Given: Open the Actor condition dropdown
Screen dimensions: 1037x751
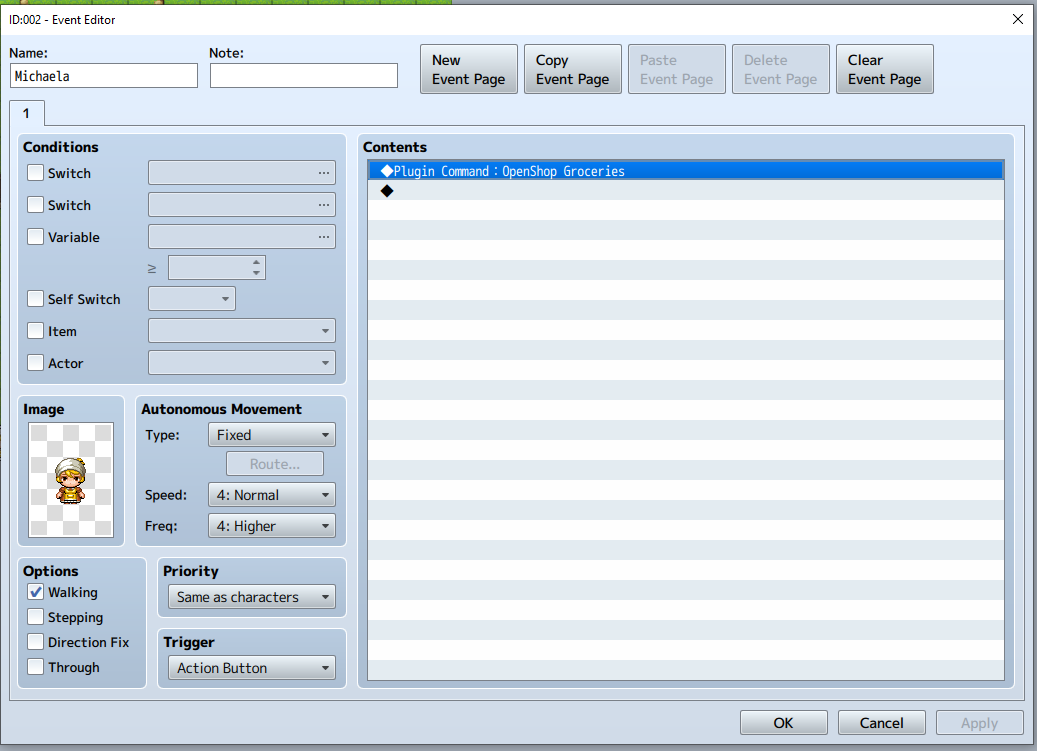Looking at the screenshot, I should pos(242,362).
